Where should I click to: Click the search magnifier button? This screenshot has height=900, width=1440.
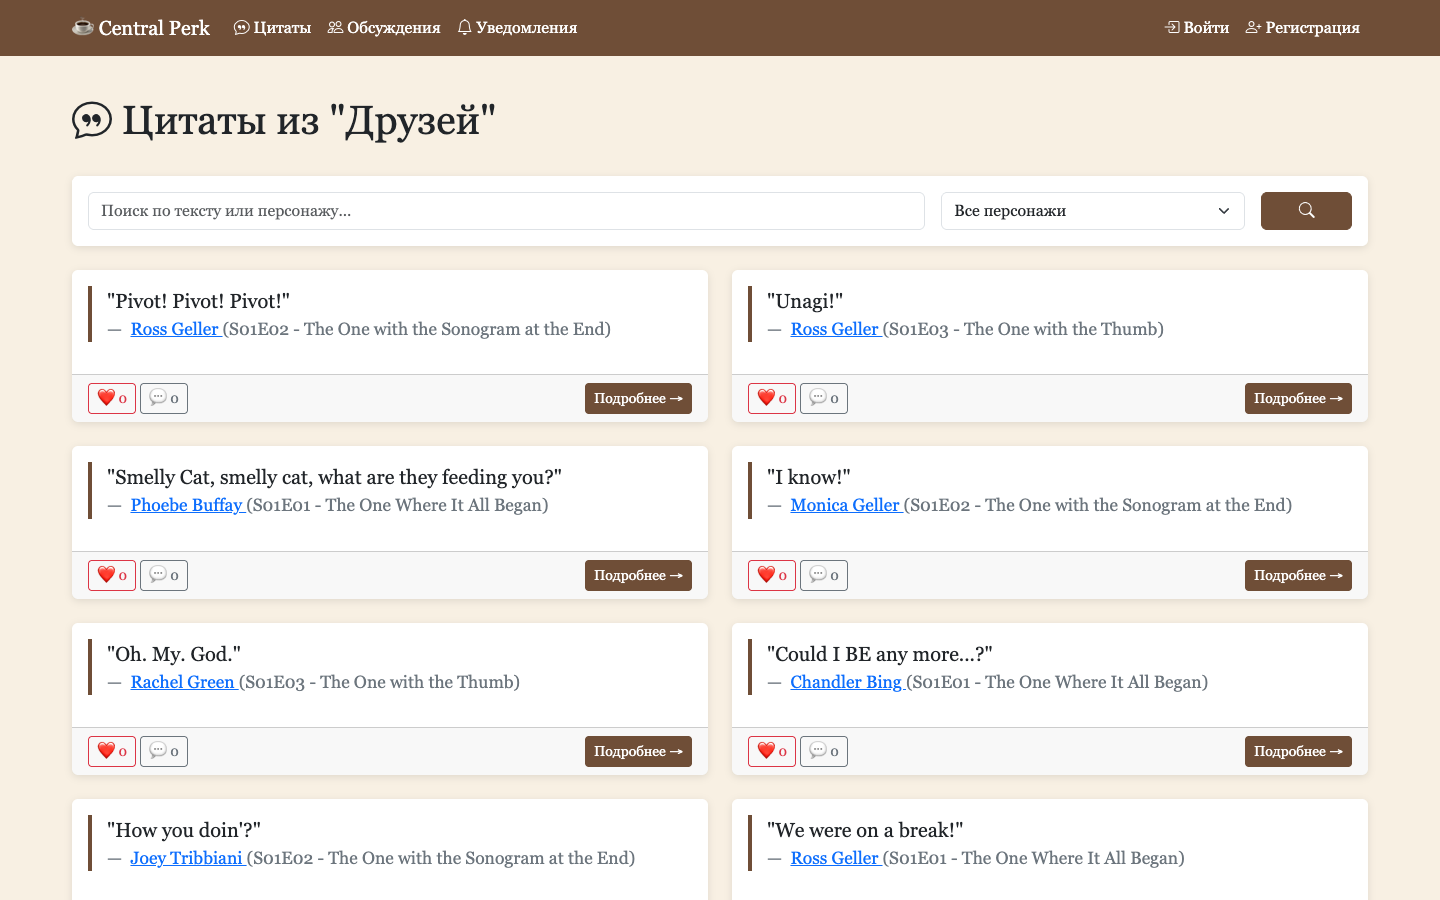(x=1306, y=211)
